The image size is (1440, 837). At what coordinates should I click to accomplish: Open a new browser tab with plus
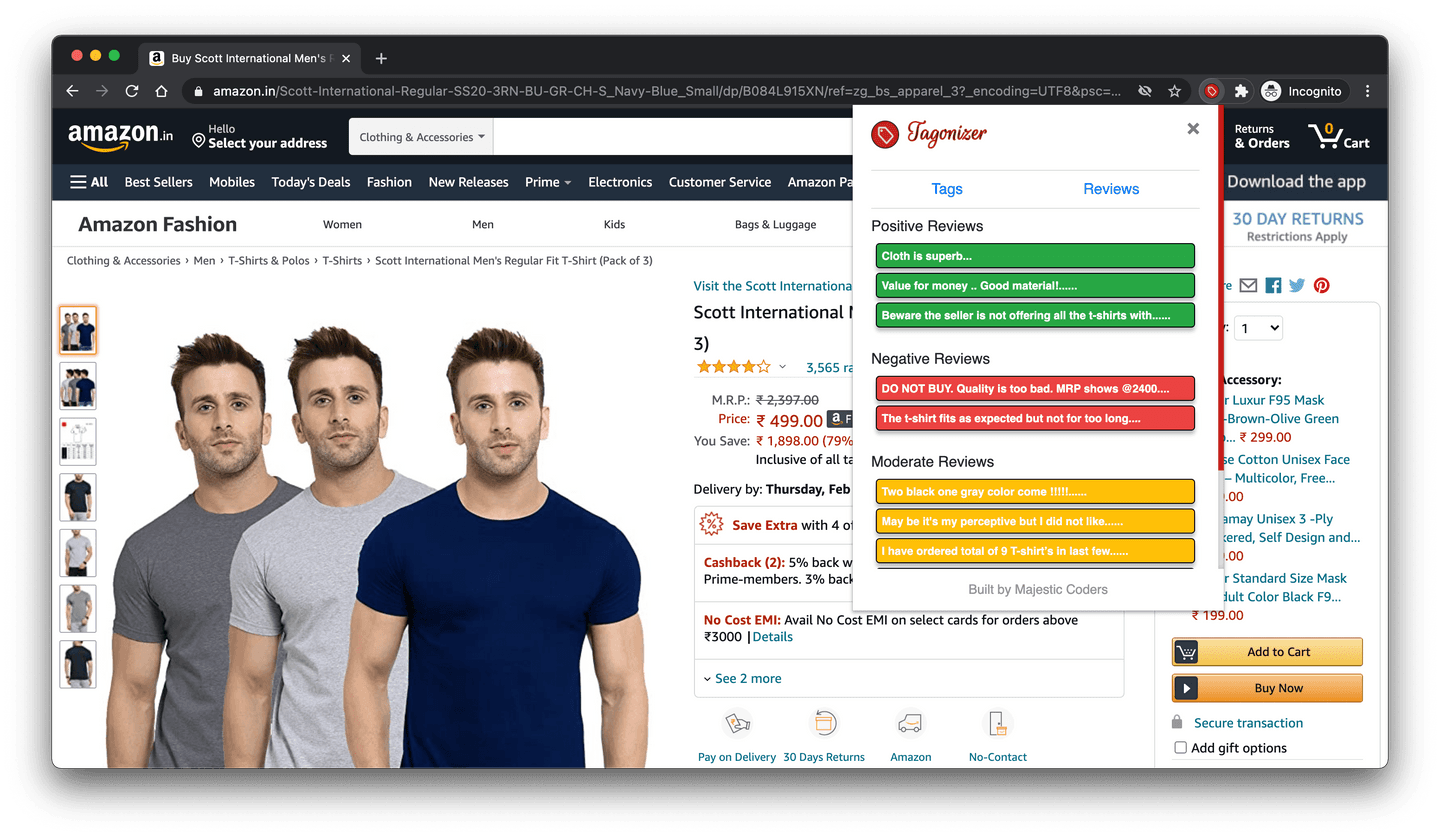click(x=381, y=58)
